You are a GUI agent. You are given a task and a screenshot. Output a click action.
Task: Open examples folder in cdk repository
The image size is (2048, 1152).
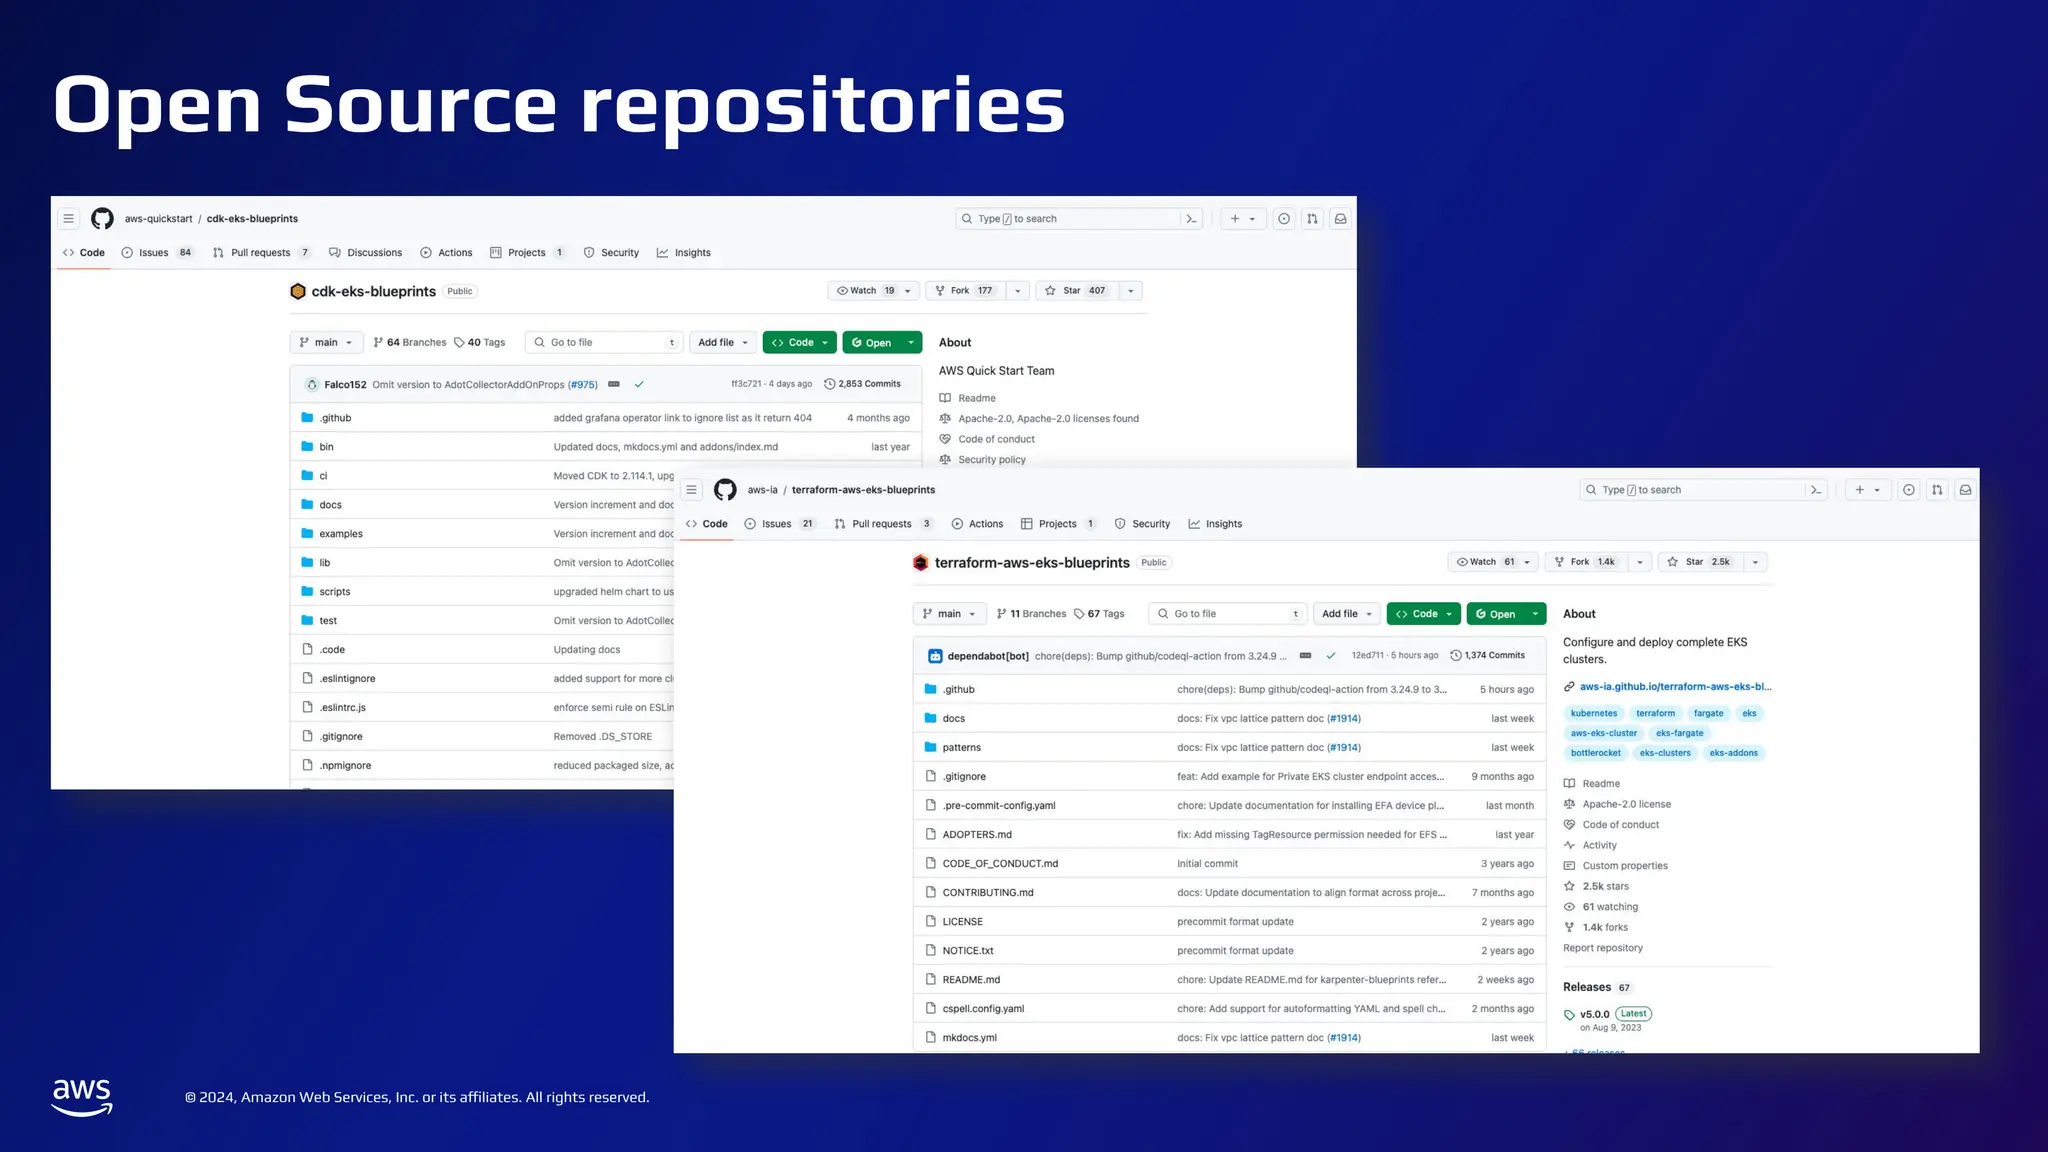(341, 534)
